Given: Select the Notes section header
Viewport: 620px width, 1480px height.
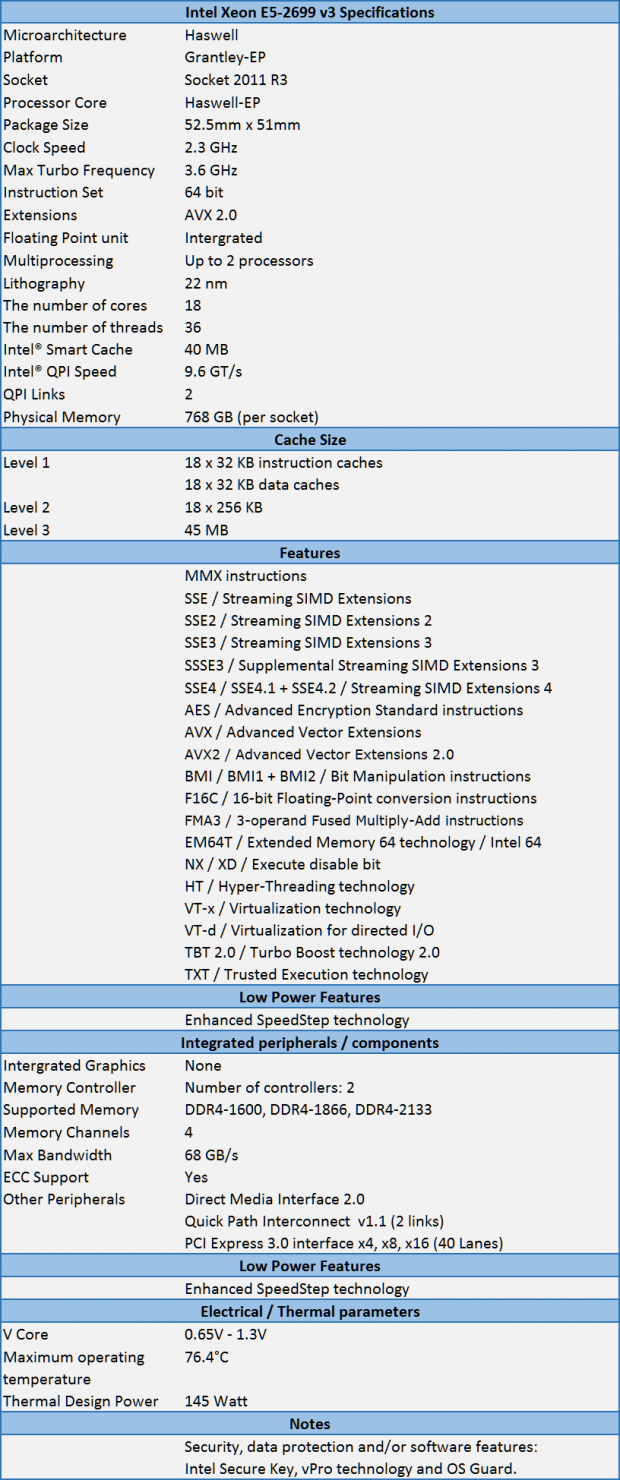Looking at the screenshot, I should pyautogui.click(x=310, y=1423).
